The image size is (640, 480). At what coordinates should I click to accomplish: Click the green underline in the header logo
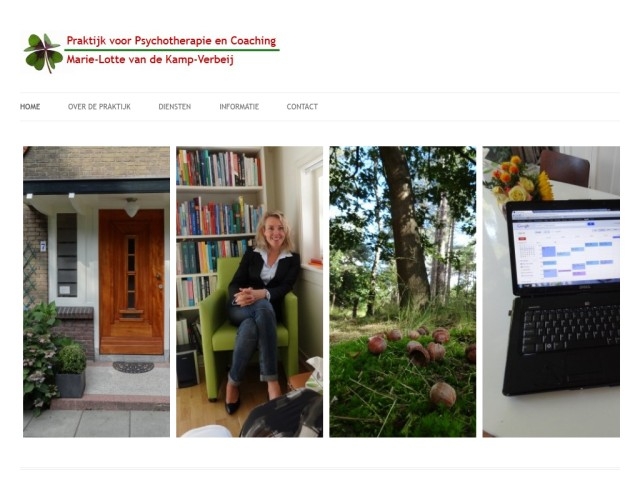click(x=172, y=50)
